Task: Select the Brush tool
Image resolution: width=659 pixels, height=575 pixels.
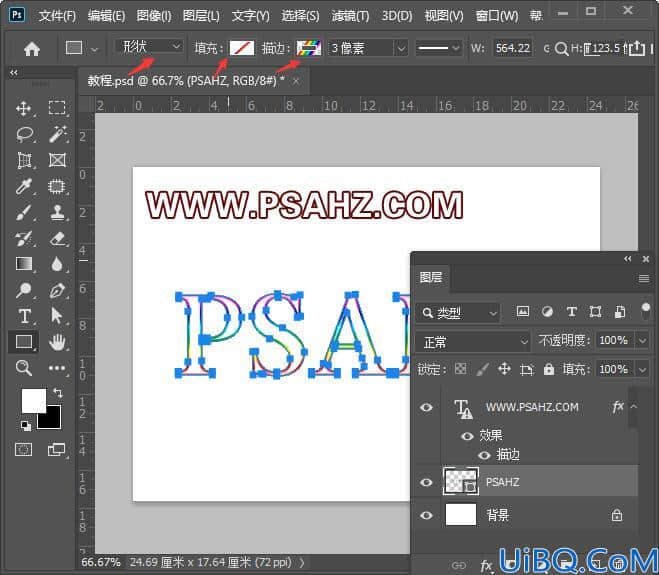Action: [24, 212]
